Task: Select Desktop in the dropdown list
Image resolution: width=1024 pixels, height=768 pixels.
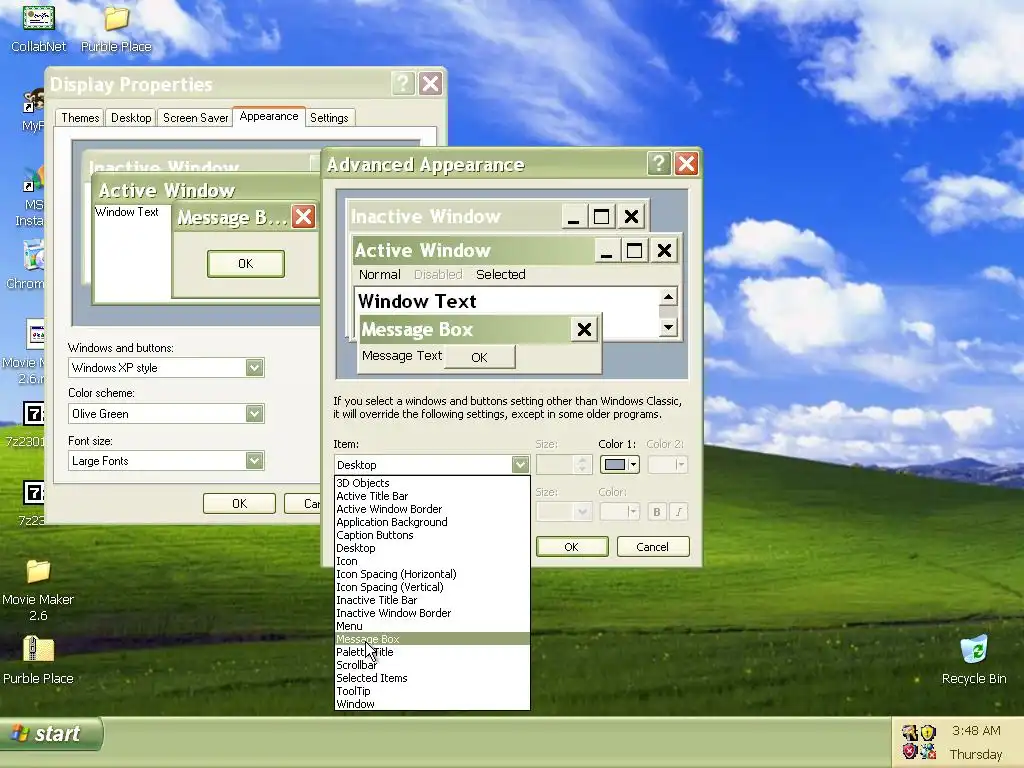Action: (432, 549)
